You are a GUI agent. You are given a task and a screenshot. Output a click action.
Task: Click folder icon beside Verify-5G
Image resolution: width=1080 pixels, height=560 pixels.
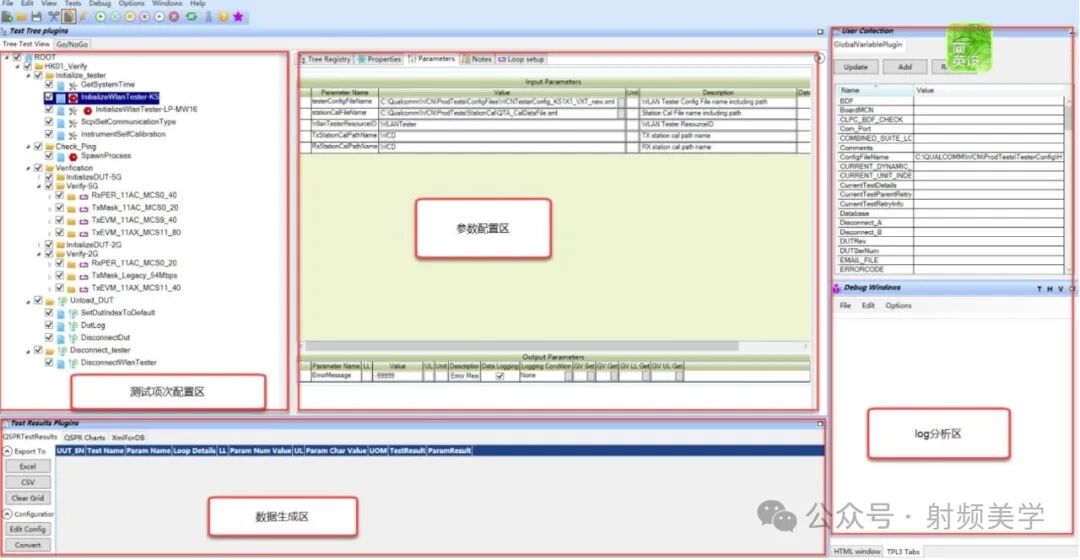pos(61,186)
